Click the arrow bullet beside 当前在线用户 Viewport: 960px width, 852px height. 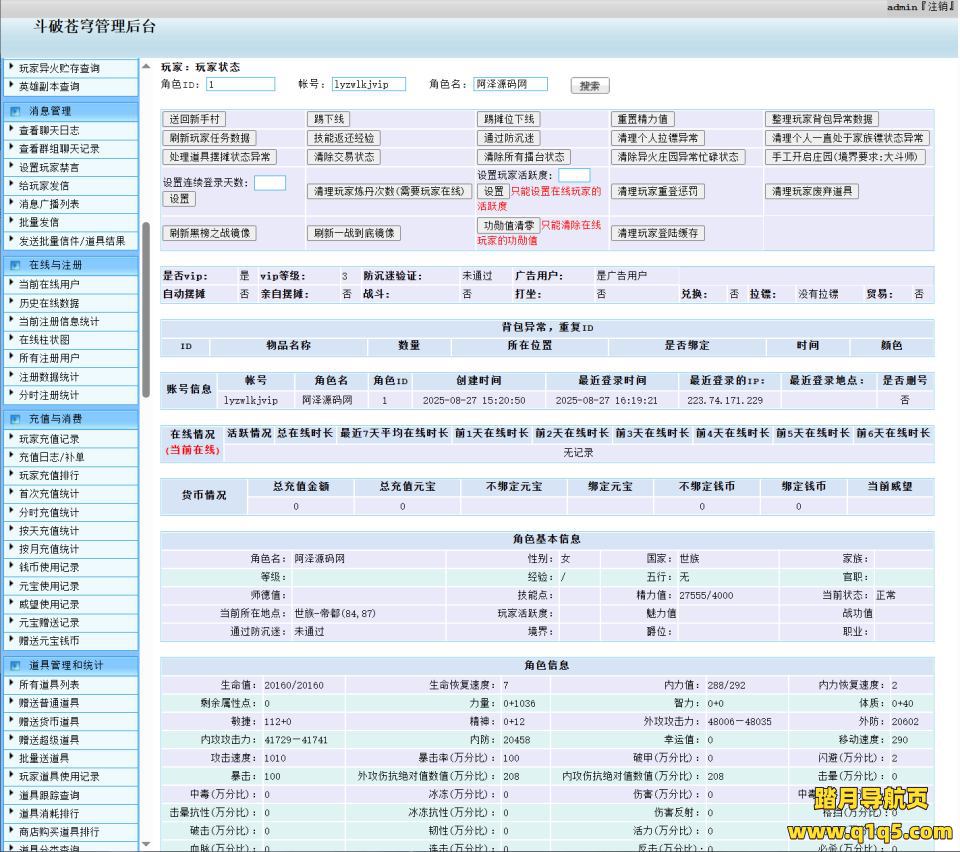(x=11, y=284)
